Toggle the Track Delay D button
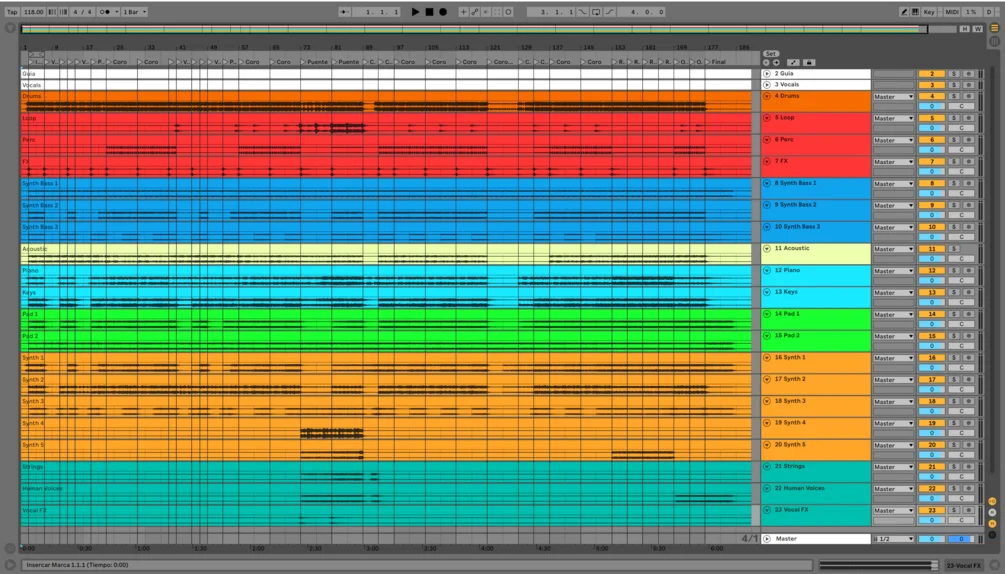Viewport: 1005px width, 574px height. (992, 534)
